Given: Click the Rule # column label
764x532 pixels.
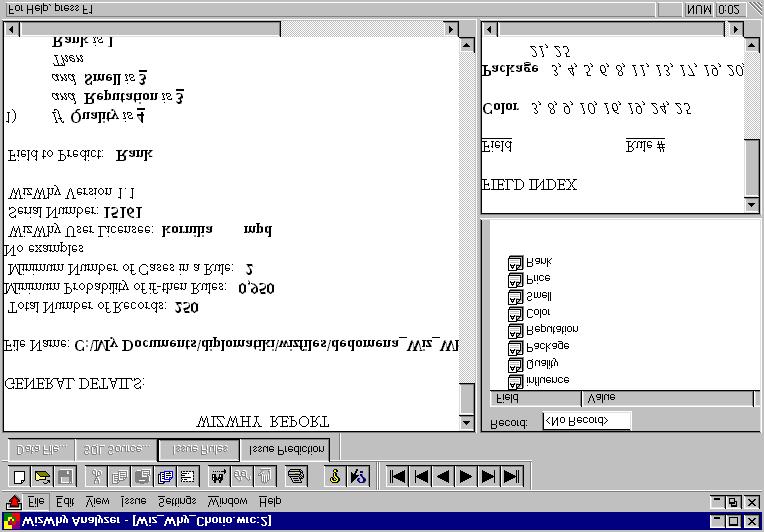Looking at the screenshot, I should click(646, 145).
